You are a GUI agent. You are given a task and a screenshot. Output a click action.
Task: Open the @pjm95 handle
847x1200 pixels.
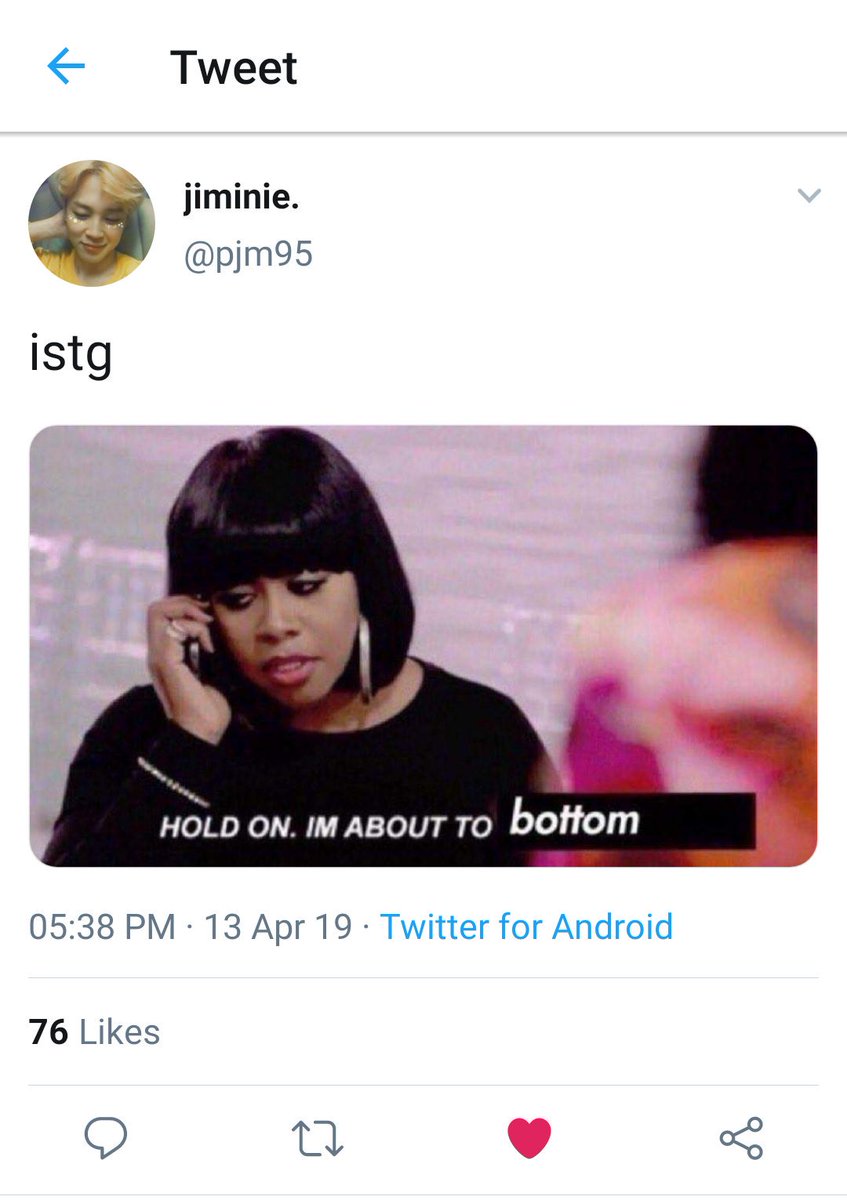[x=248, y=254]
